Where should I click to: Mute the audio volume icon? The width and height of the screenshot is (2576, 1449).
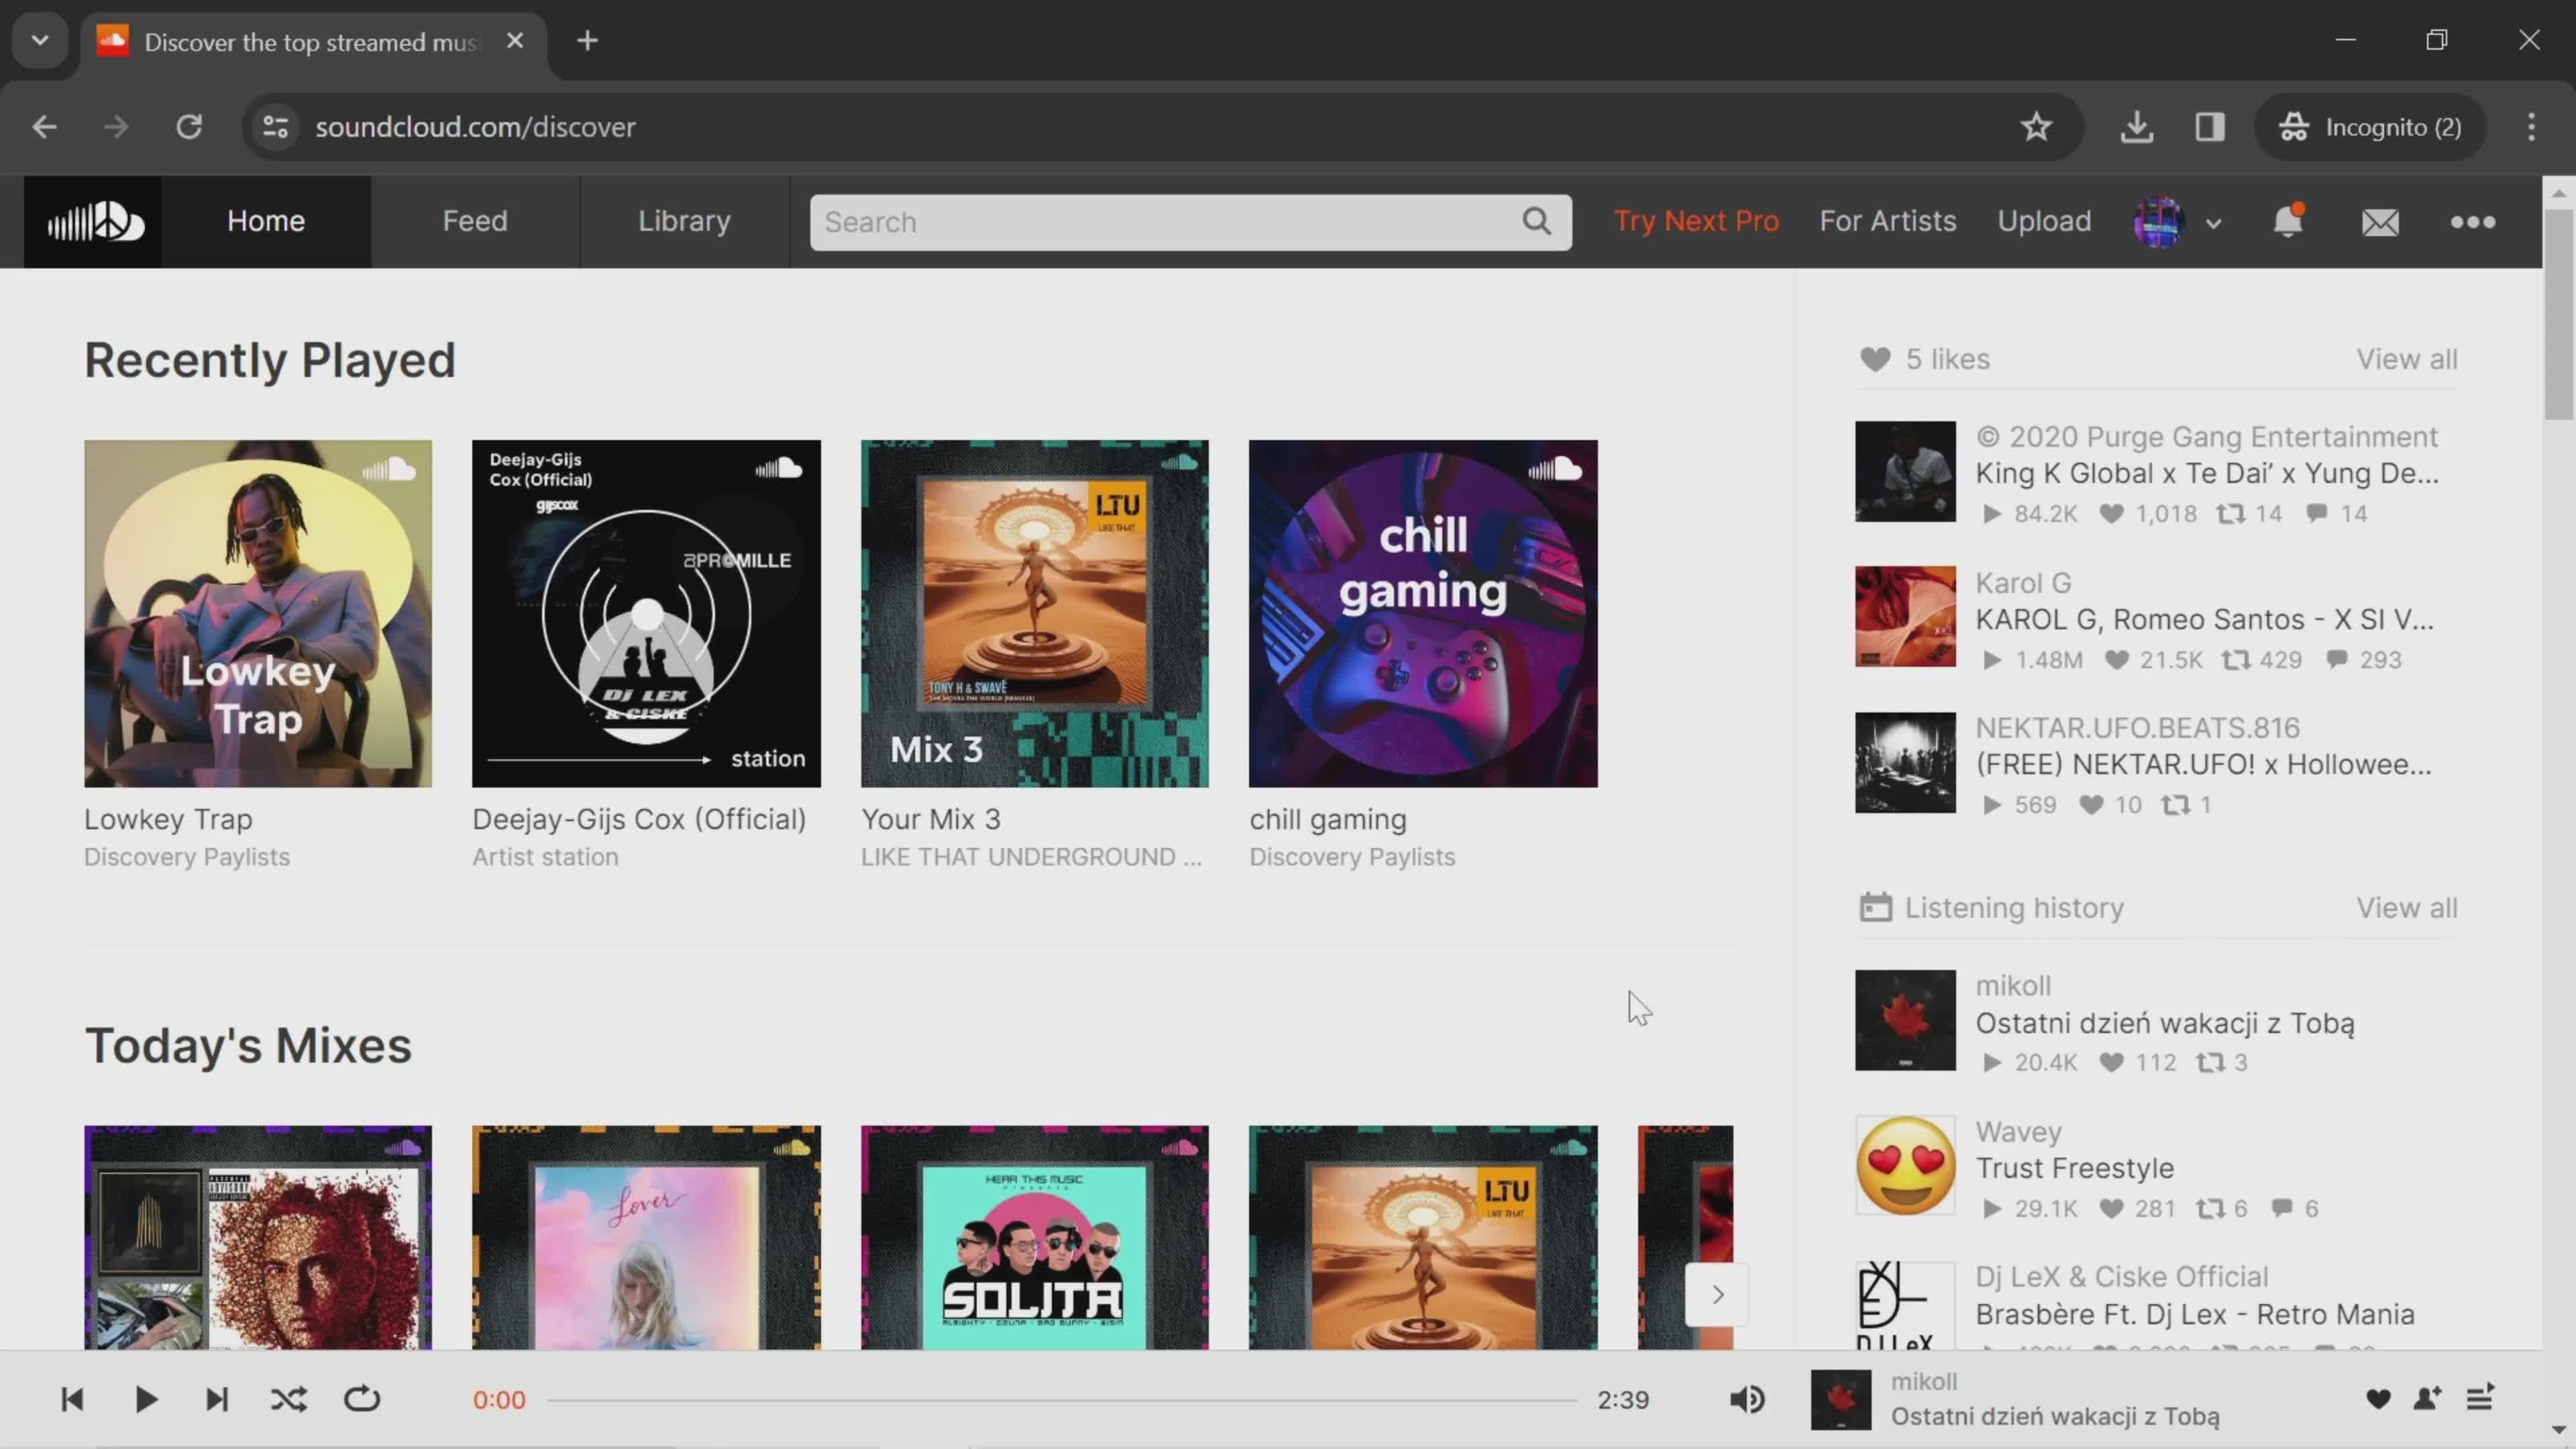(1750, 1399)
